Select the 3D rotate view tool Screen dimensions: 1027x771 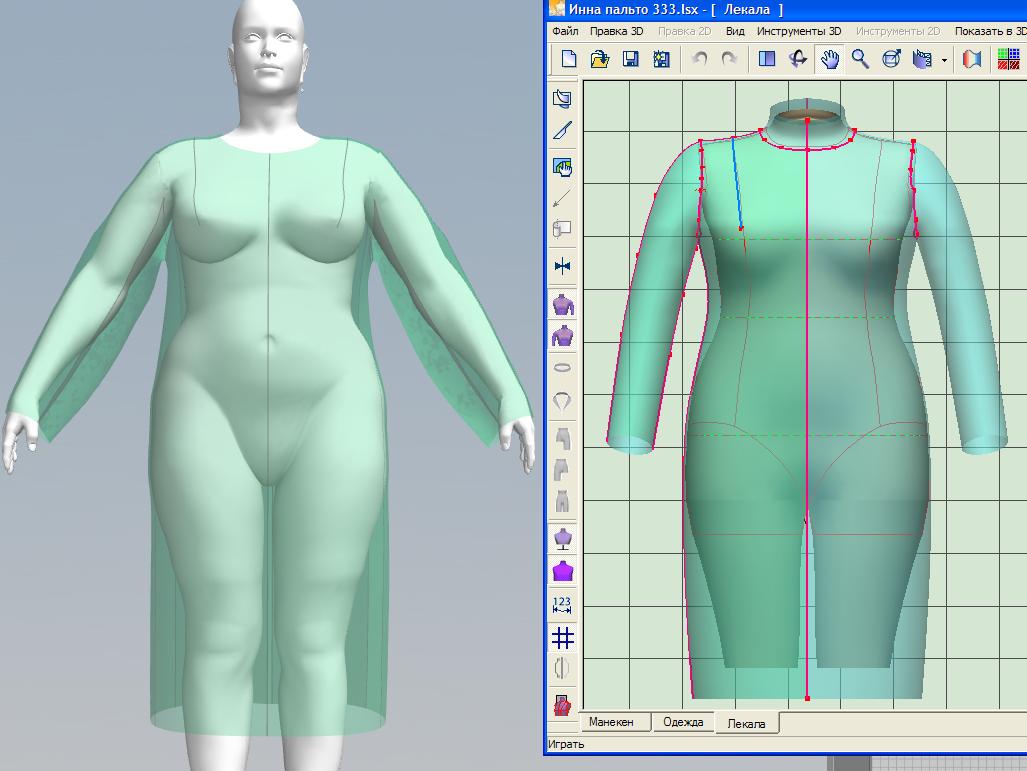tap(798, 59)
